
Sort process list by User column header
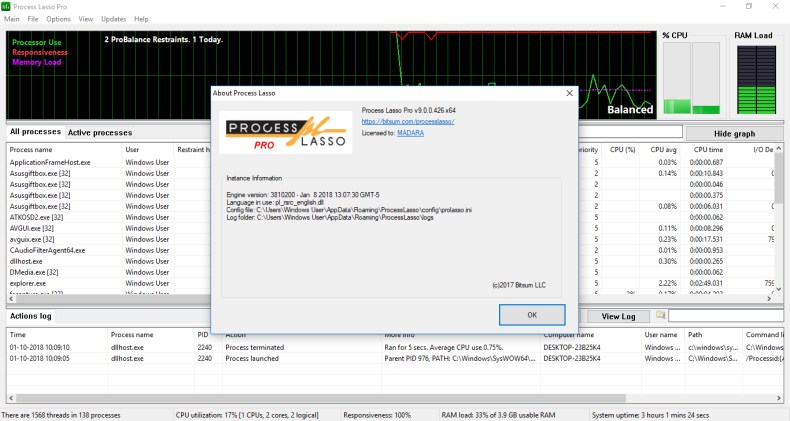pyautogui.click(x=148, y=150)
